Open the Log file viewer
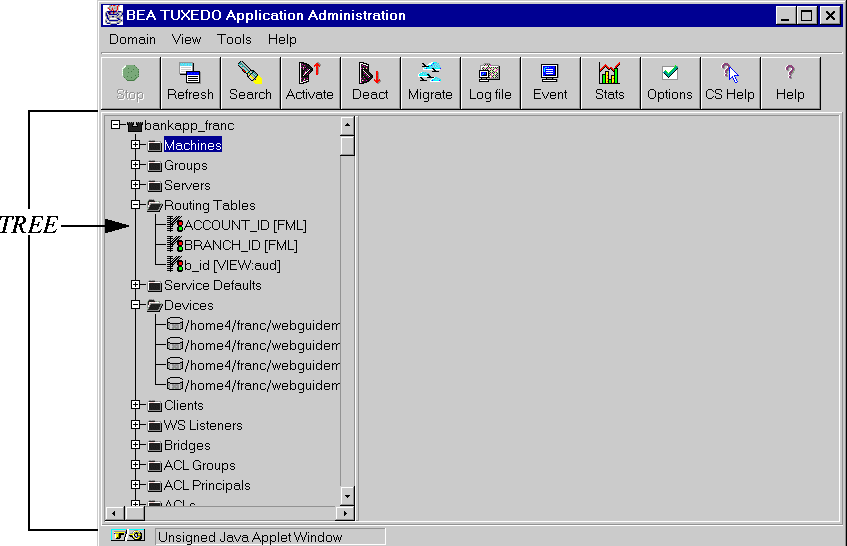The width and height of the screenshot is (847, 546). (490, 84)
